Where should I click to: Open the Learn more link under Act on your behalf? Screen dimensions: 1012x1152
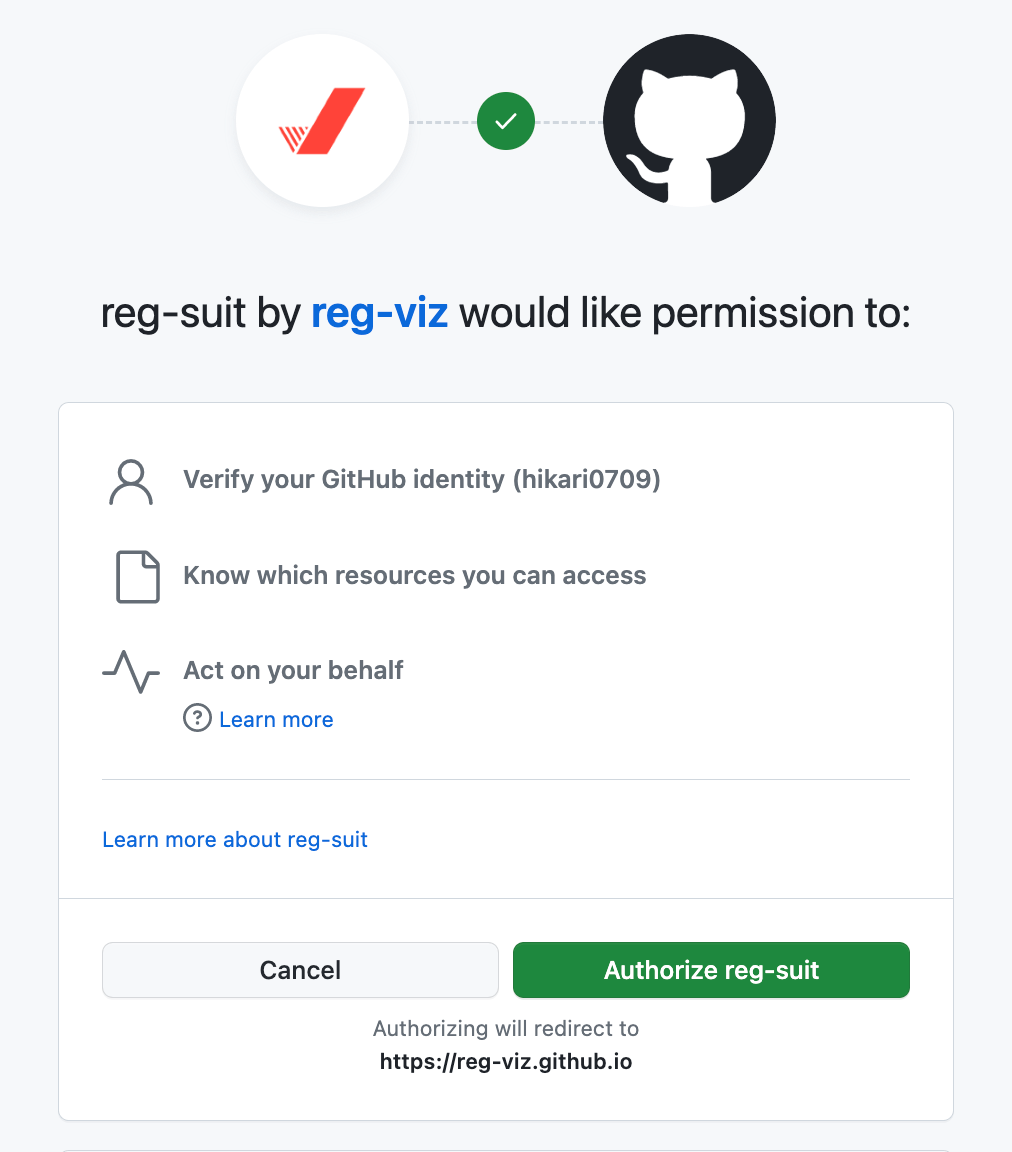coord(276,720)
